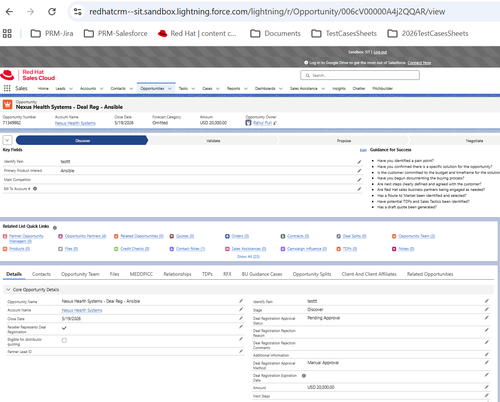This screenshot has height=402, width=500.
Task: Edit Stage field using its pencil icon
Action: click(487, 309)
